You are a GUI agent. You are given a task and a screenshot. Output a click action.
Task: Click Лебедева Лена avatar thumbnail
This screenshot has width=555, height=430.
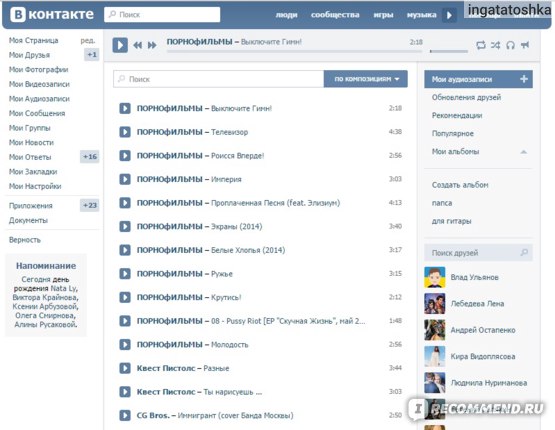(435, 304)
